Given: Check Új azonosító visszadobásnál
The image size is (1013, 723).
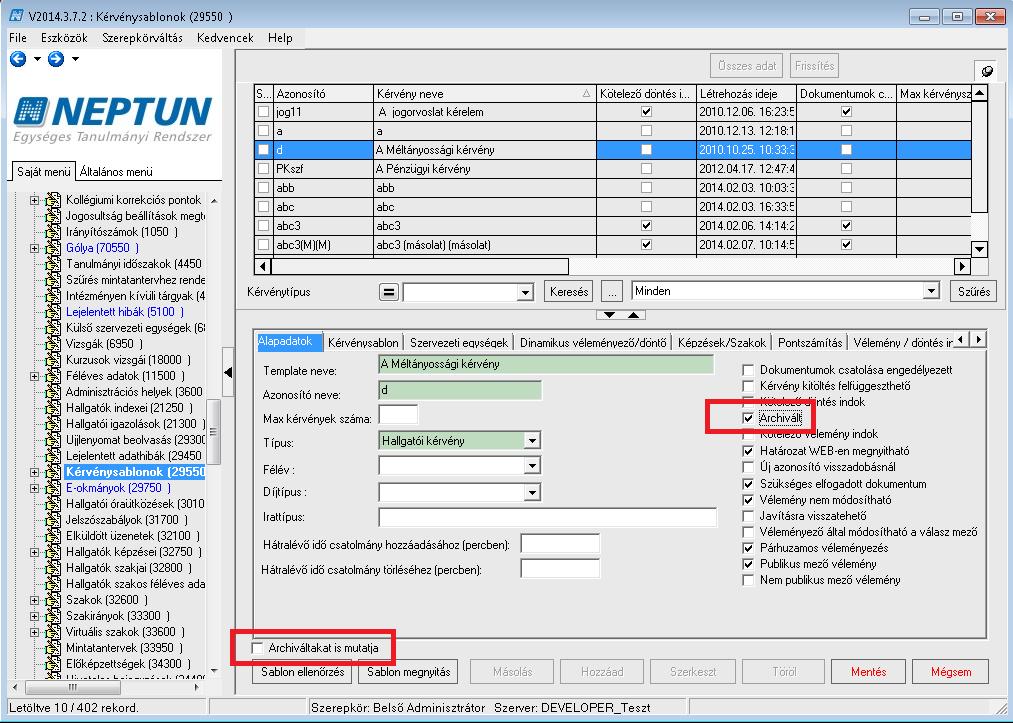Looking at the screenshot, I should click(x=748, y=466).
